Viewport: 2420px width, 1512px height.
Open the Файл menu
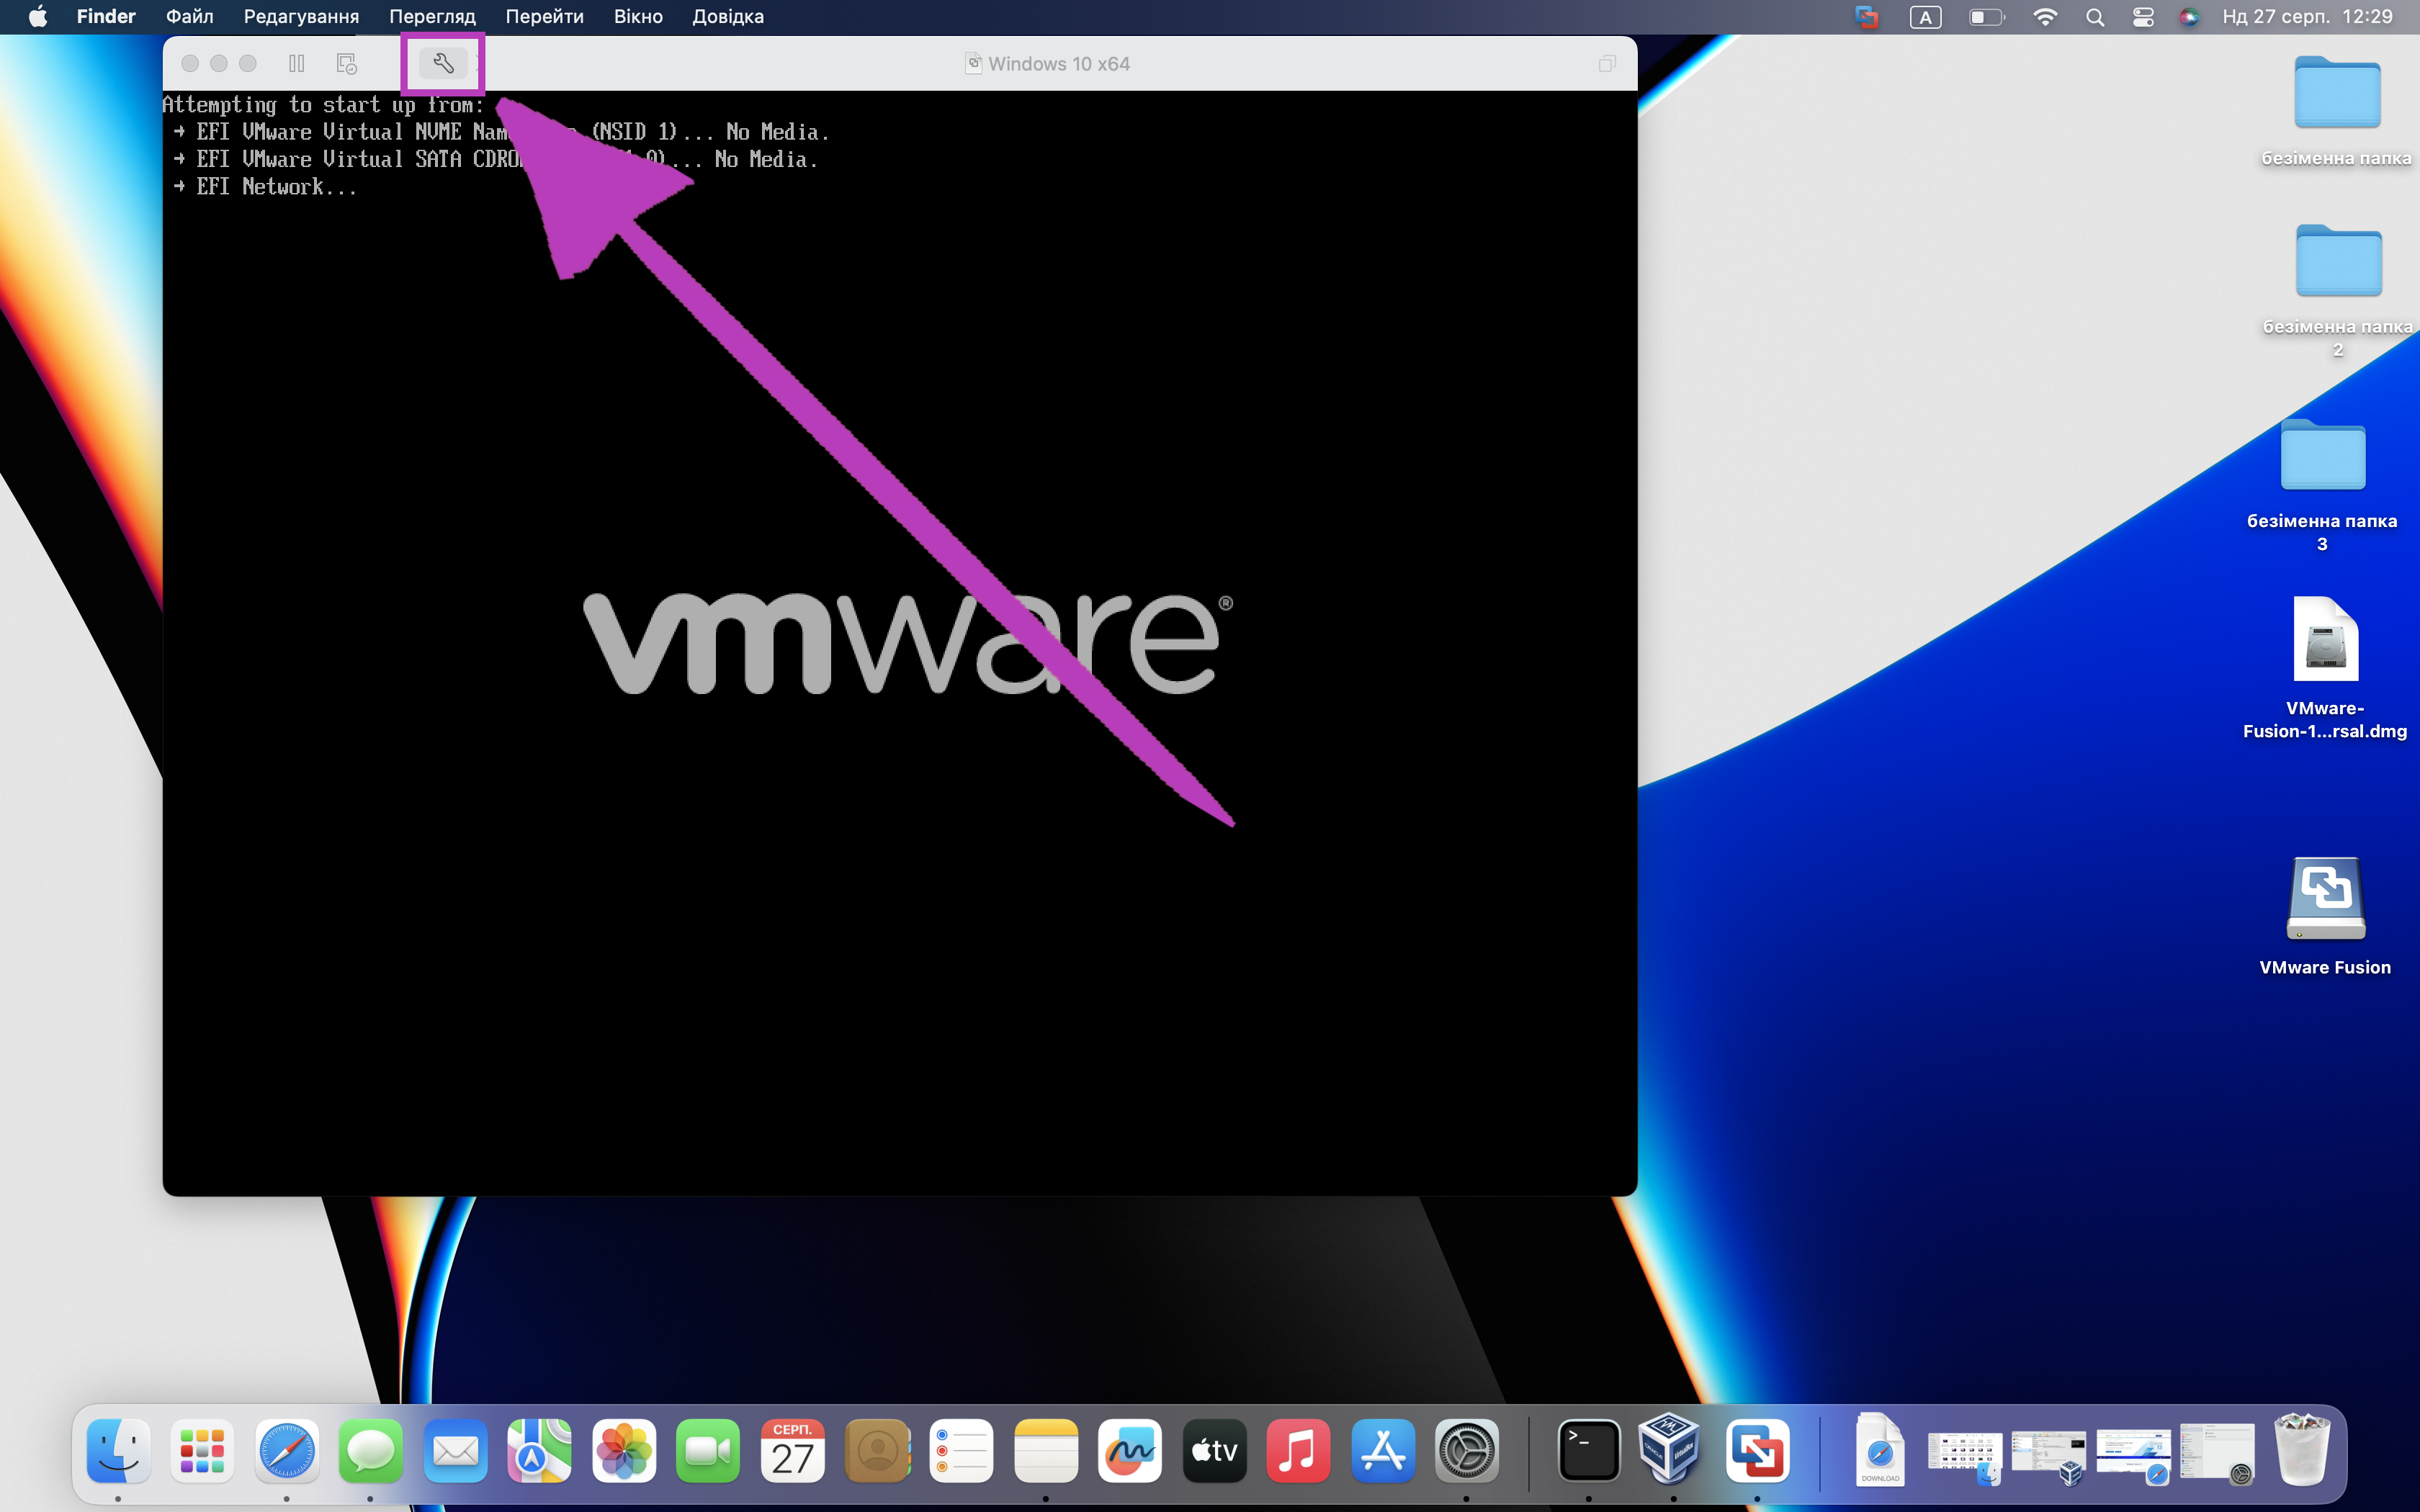pos(189,16)
